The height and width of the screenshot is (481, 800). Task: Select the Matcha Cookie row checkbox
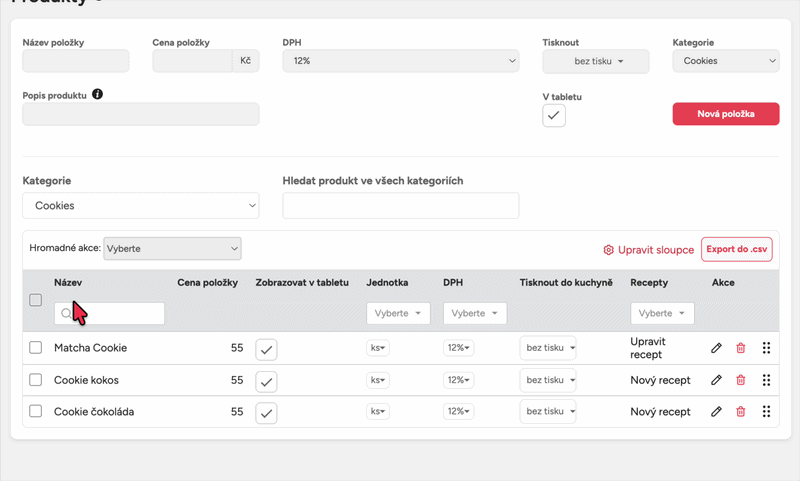(x=36, y=348)
